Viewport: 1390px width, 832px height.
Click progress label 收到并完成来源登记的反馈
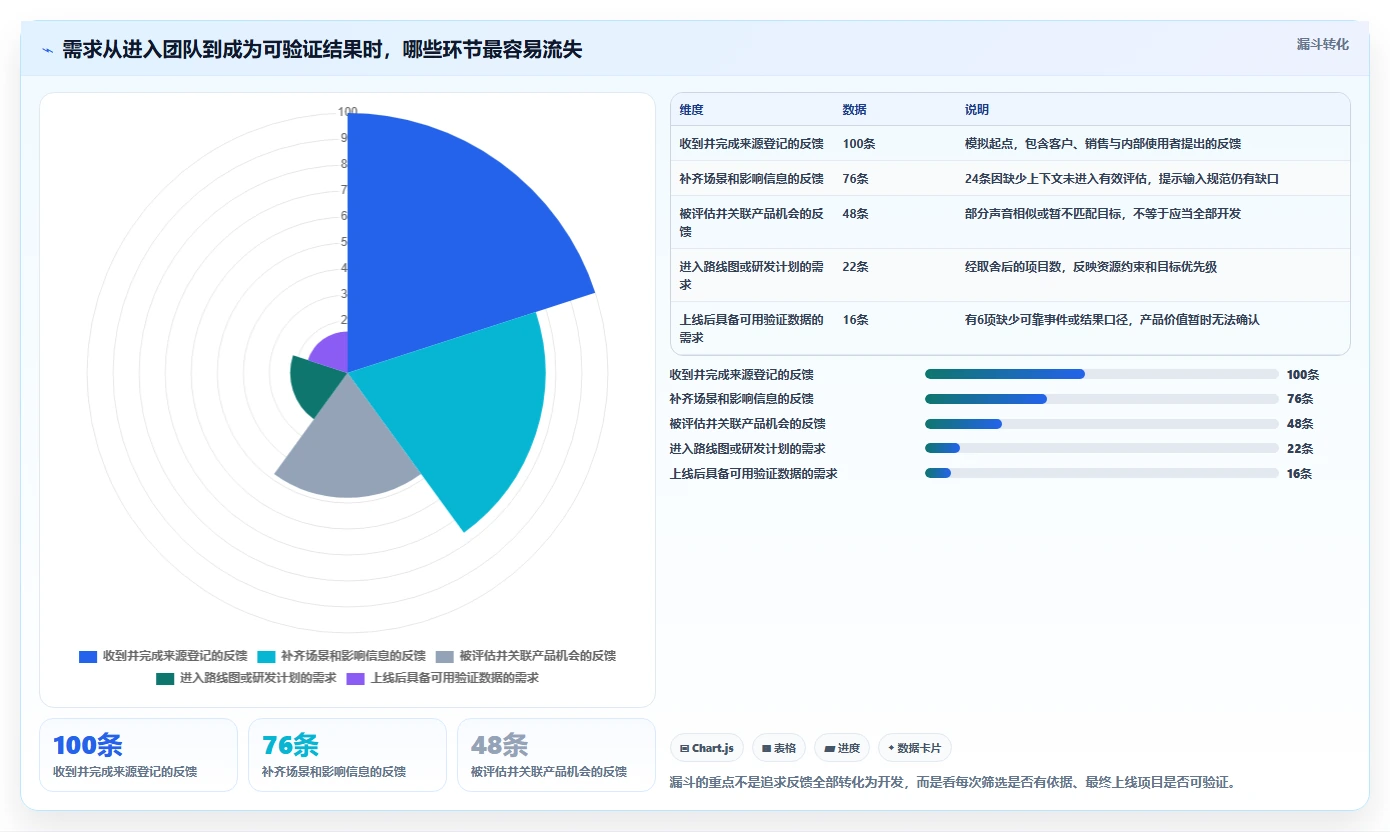point(742,375)
